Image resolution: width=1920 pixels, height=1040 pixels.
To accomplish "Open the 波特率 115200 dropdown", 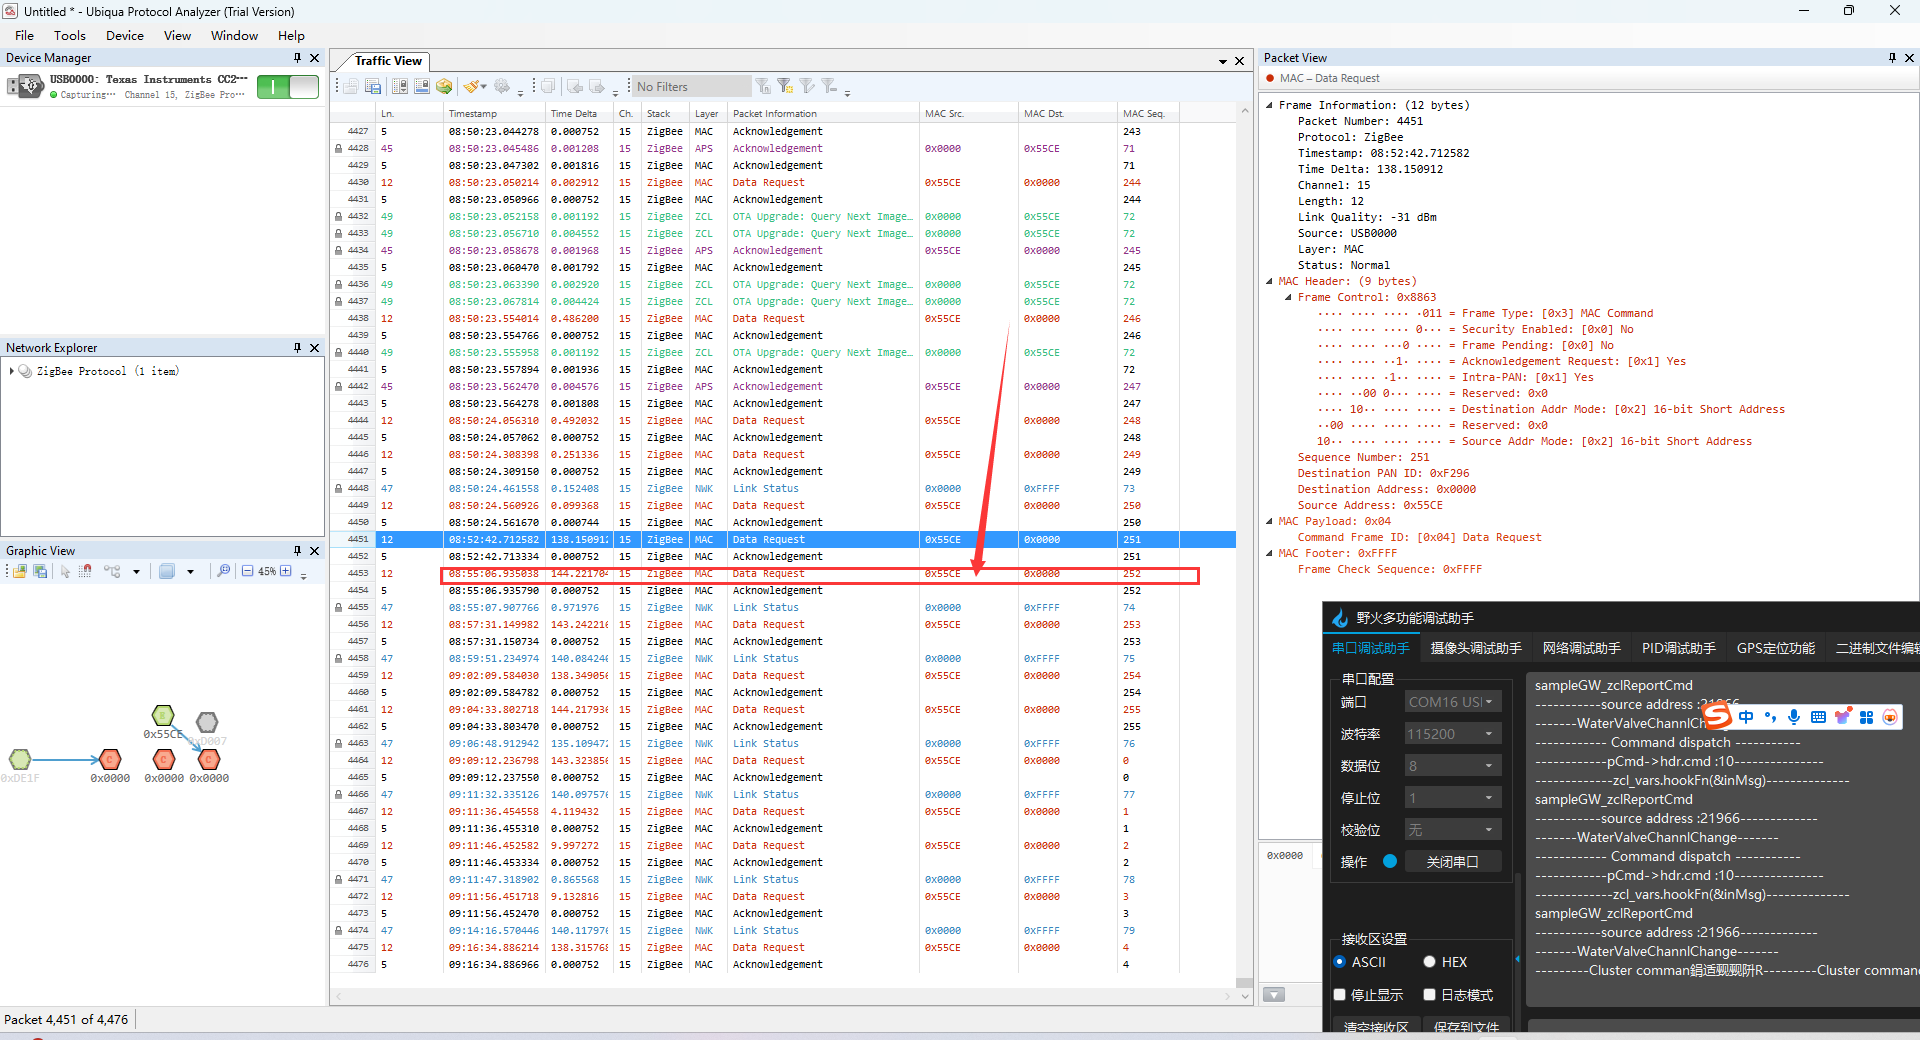I will (x=1453, y=734).
